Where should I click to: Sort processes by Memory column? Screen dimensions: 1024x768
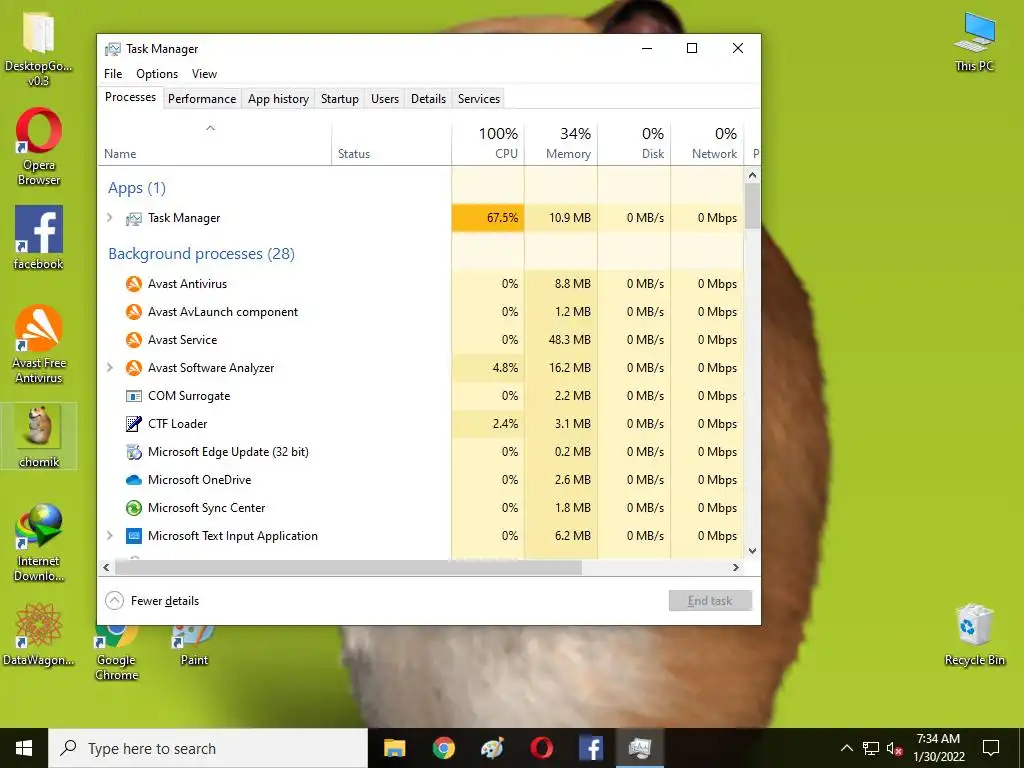561,143
